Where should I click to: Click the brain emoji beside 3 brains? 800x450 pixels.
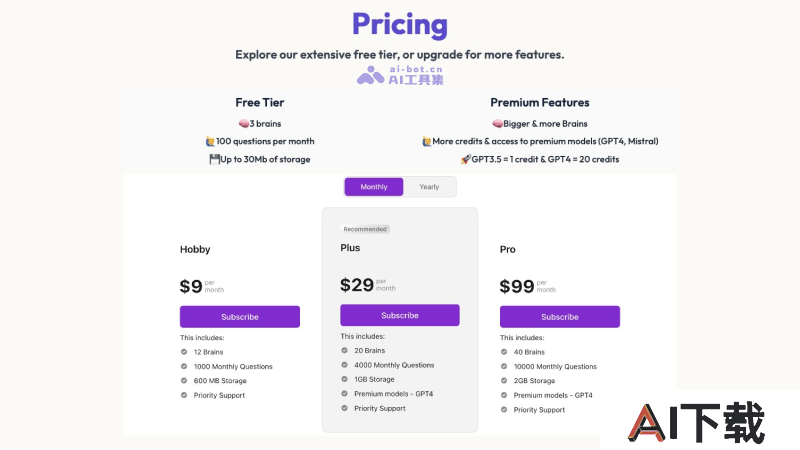click(x=244, y=123)
